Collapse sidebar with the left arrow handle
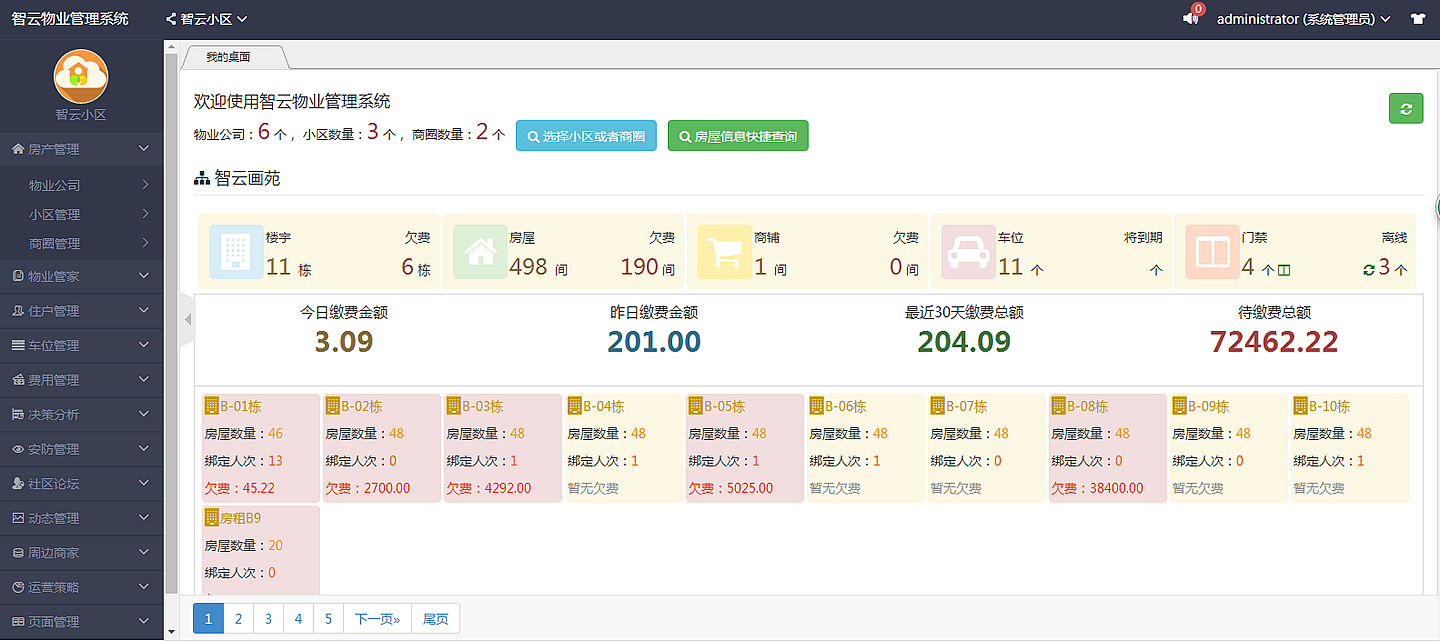Viewport: 1440px width, 641px height. tap(187, 319)
